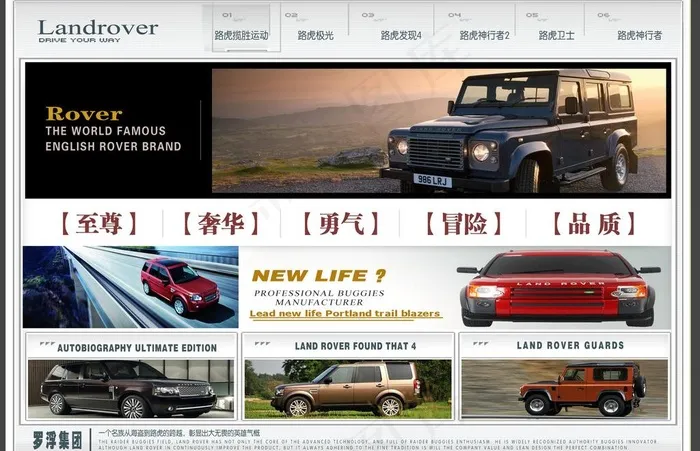Click the DRIVE YOUR WAY tagline
Viewport: 700px width, 451px height.
[79, 40]
